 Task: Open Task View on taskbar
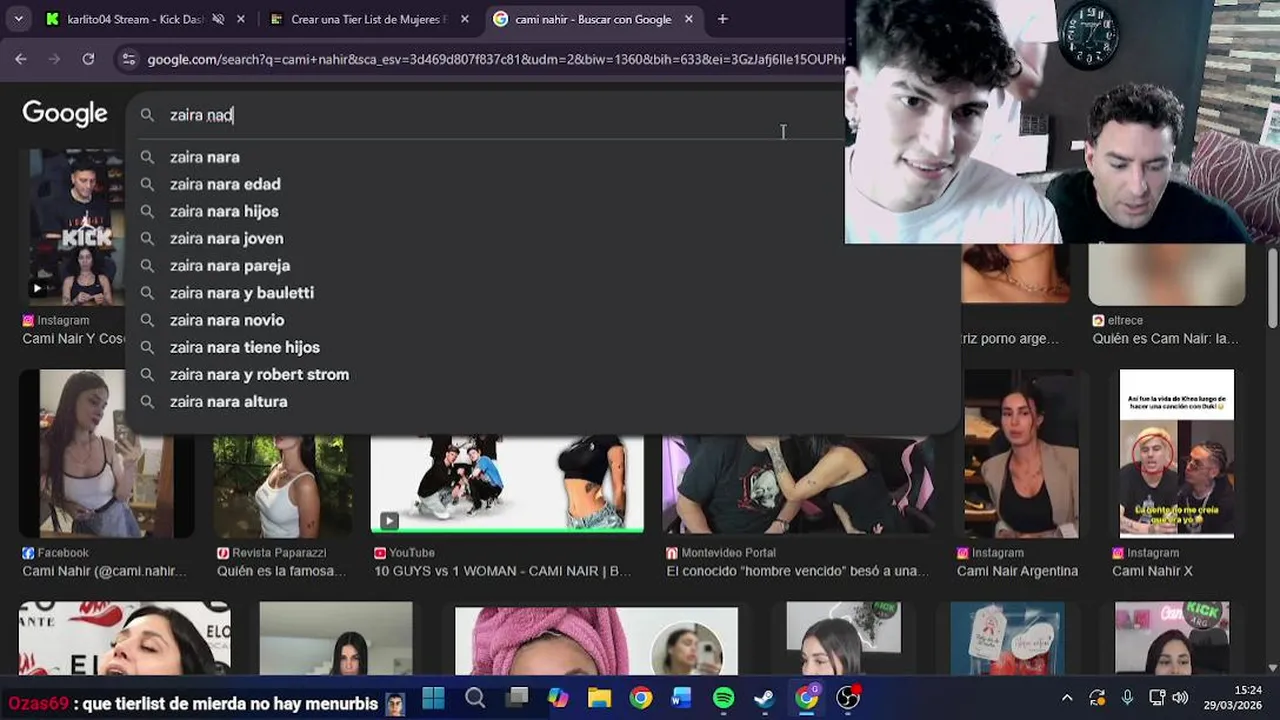click(x=517, y=698)
